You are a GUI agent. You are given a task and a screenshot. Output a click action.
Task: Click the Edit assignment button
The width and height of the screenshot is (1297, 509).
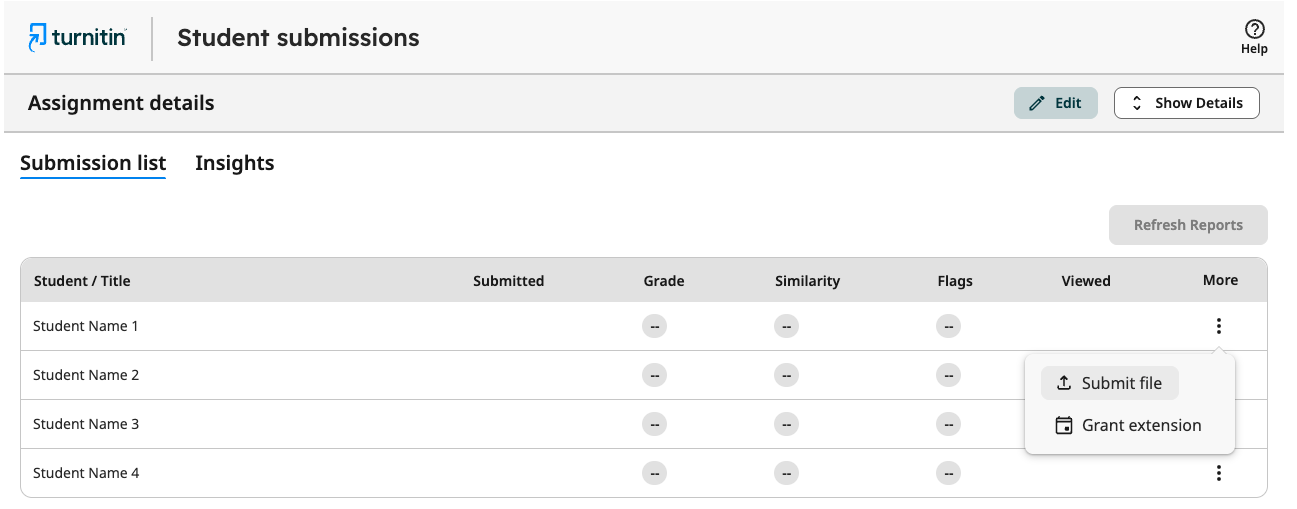click(1056, 103)
